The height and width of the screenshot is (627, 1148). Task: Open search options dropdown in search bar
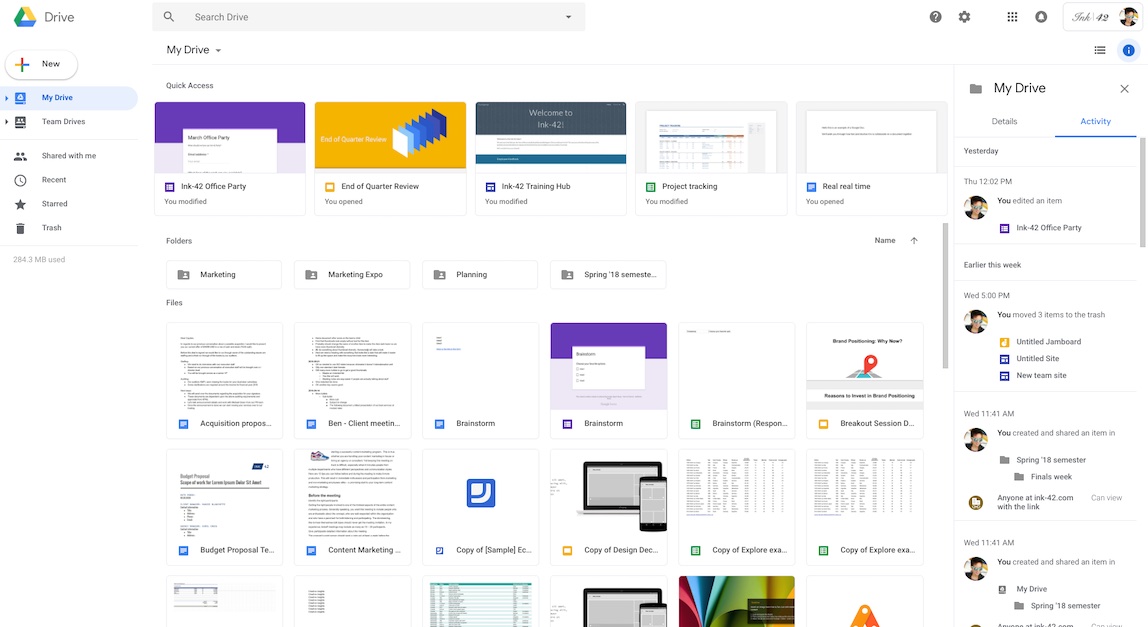click(567, 16)
